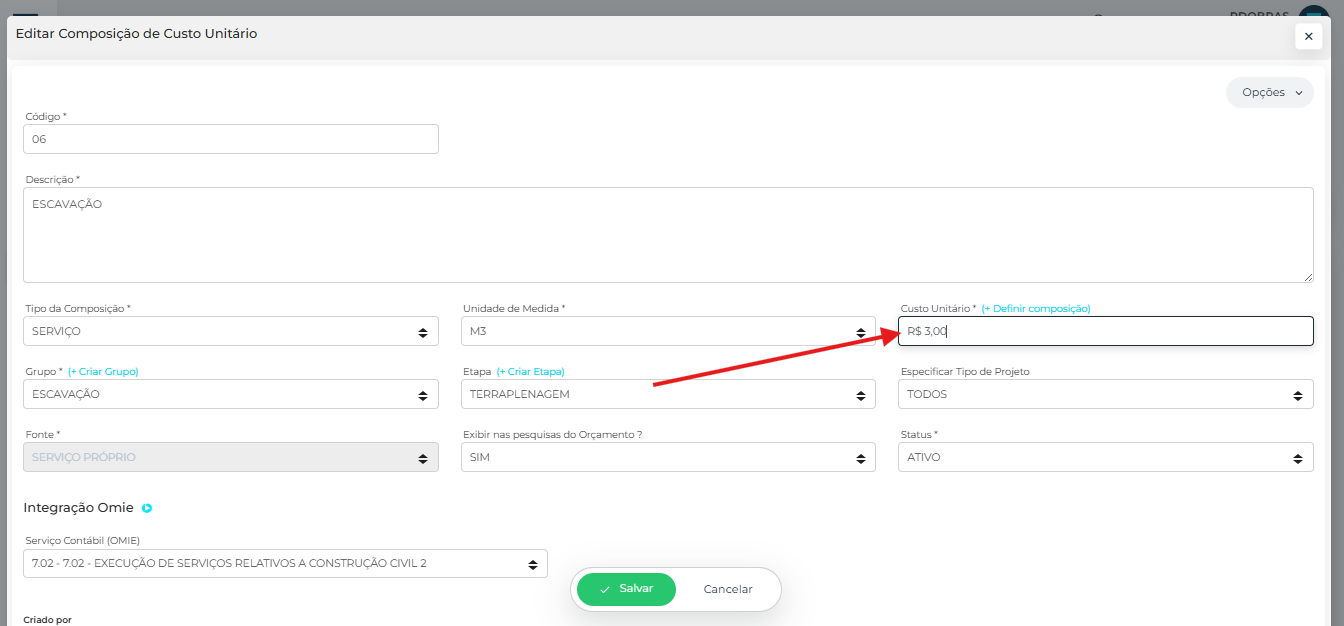The height and width of the screenshot is (626, 1344).
Task: Open Serviço Contábil (OMIE) dropdown
Action: (285, 563)
